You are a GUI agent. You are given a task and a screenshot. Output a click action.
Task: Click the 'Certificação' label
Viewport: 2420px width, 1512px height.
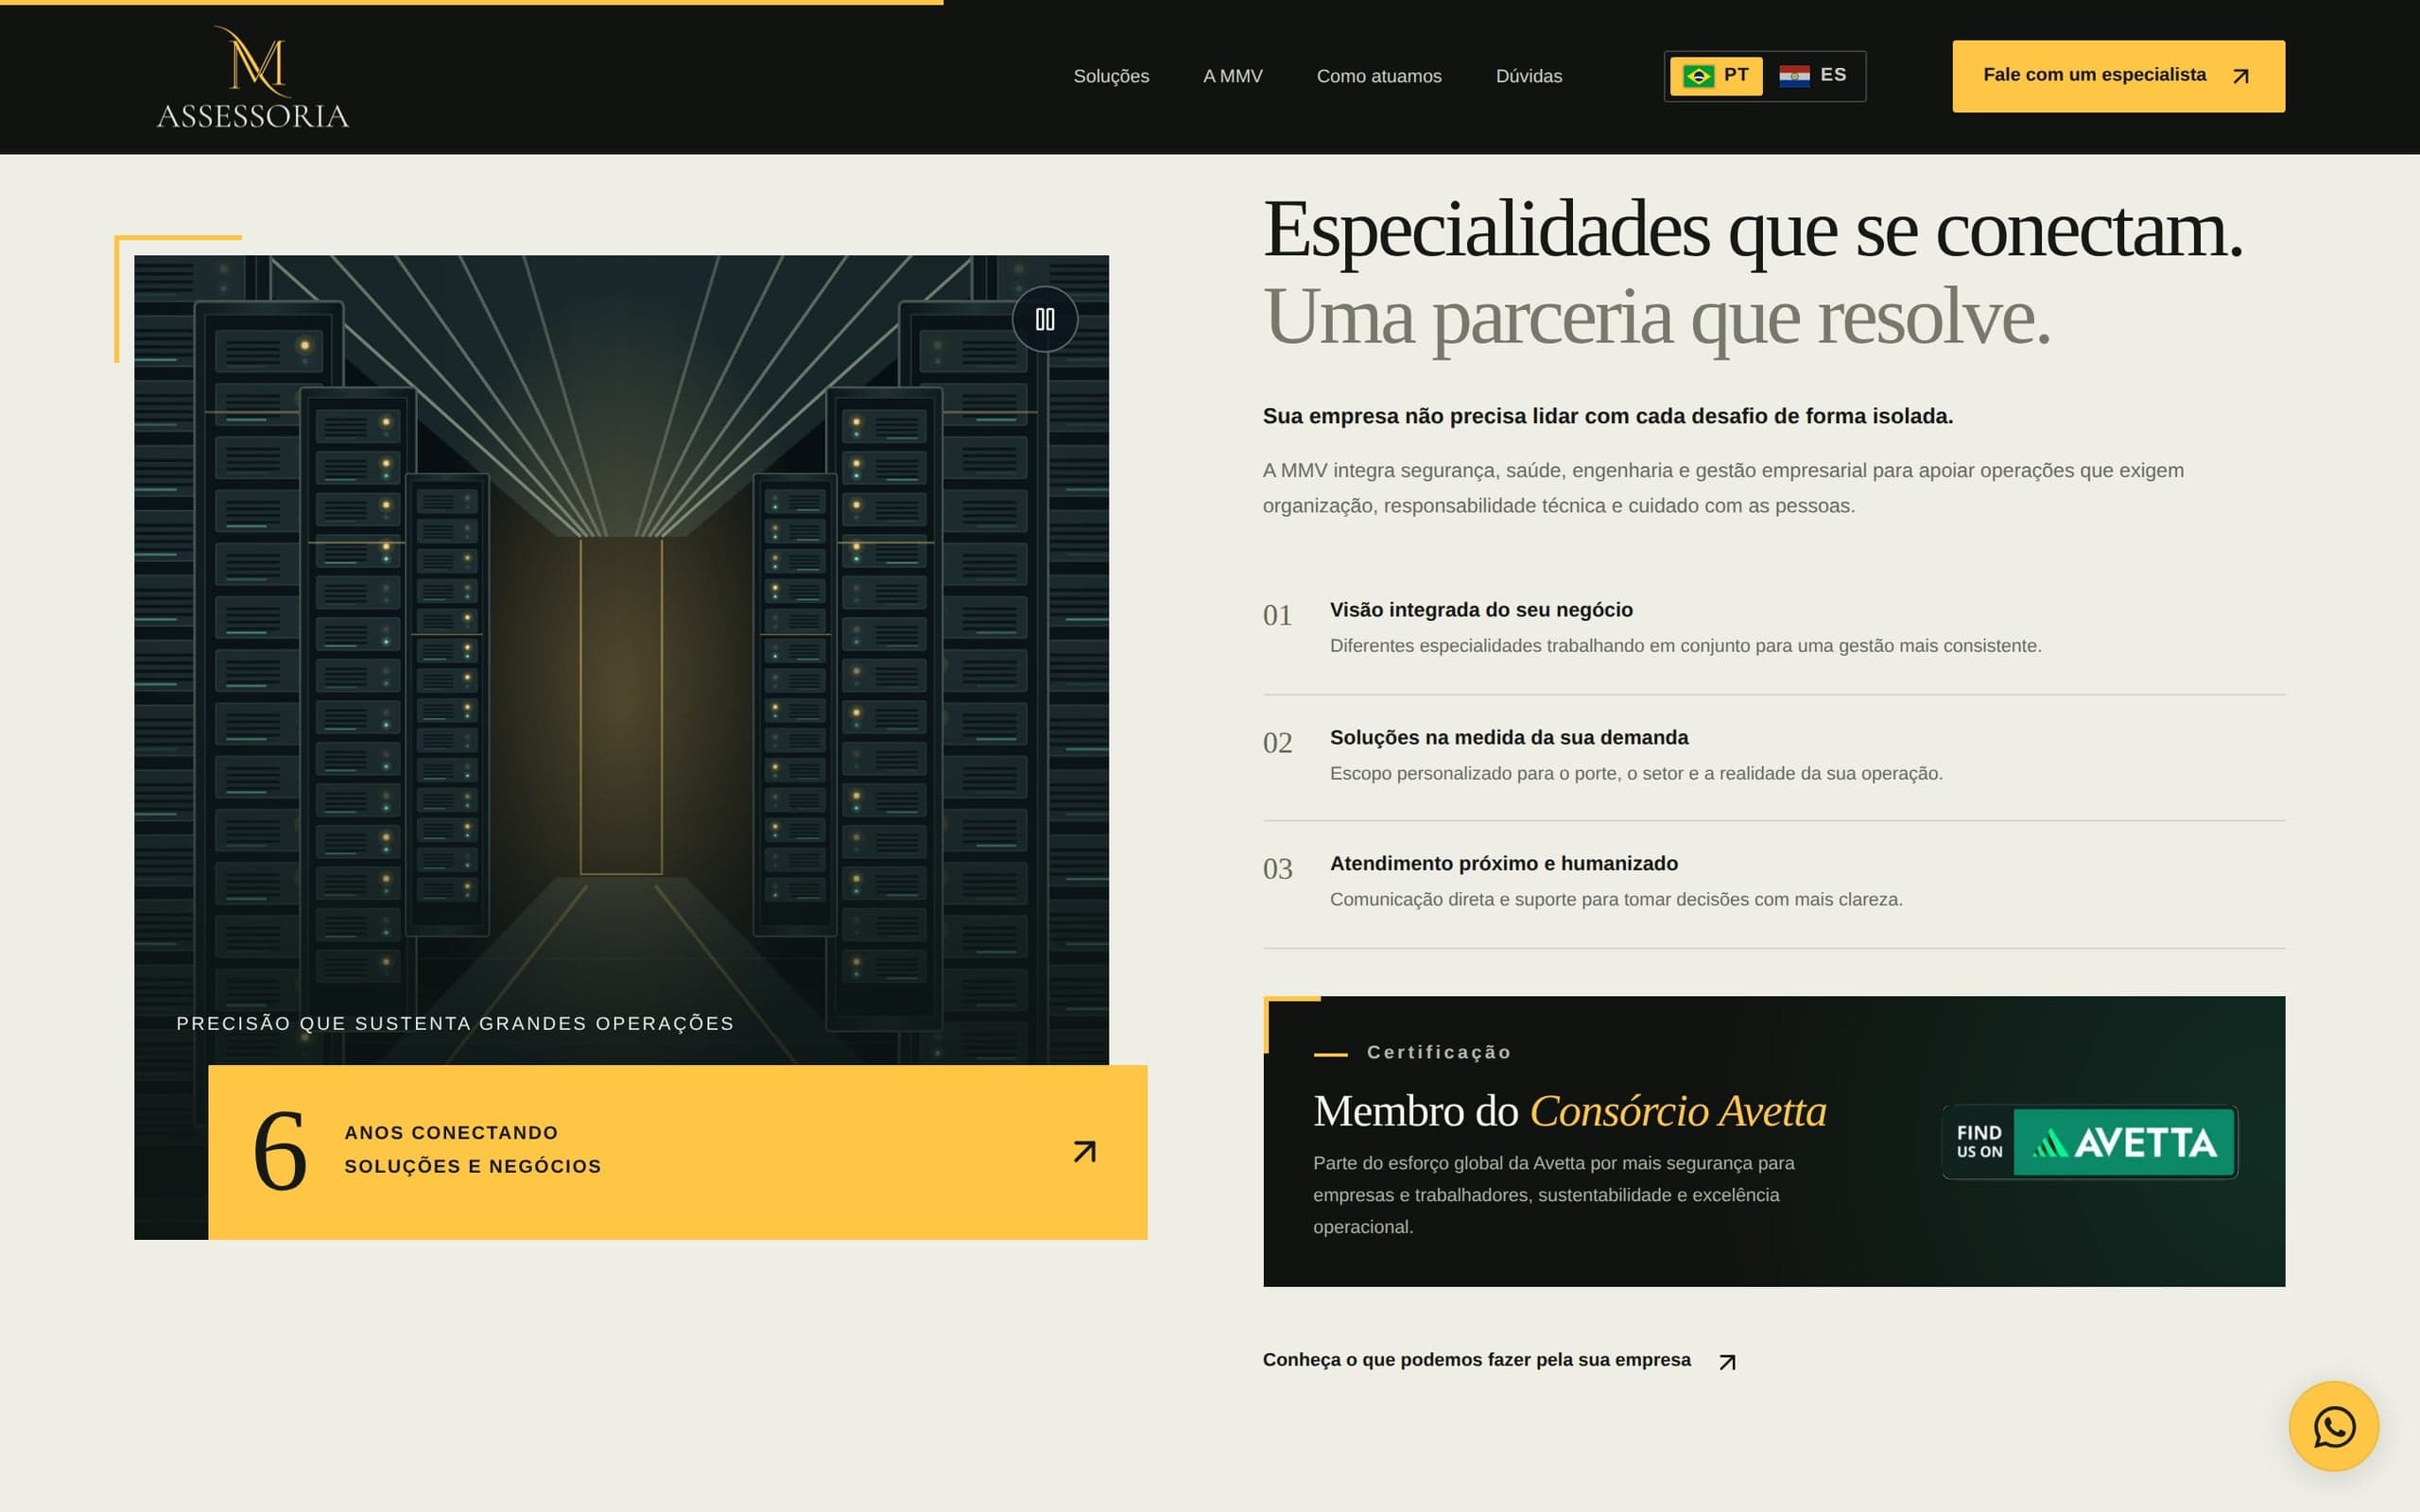tap(1439, 1052)
